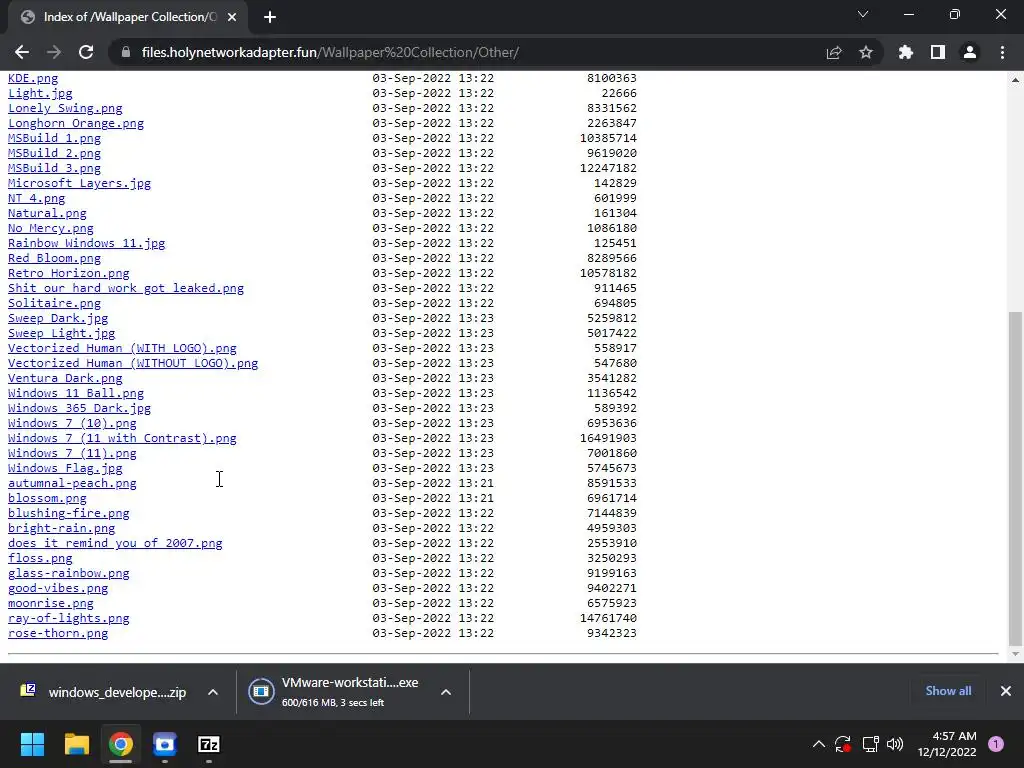Open Chrome extensions puzzle icon
The width and height of the screenshot is (1024, 768).
(906, 52)
